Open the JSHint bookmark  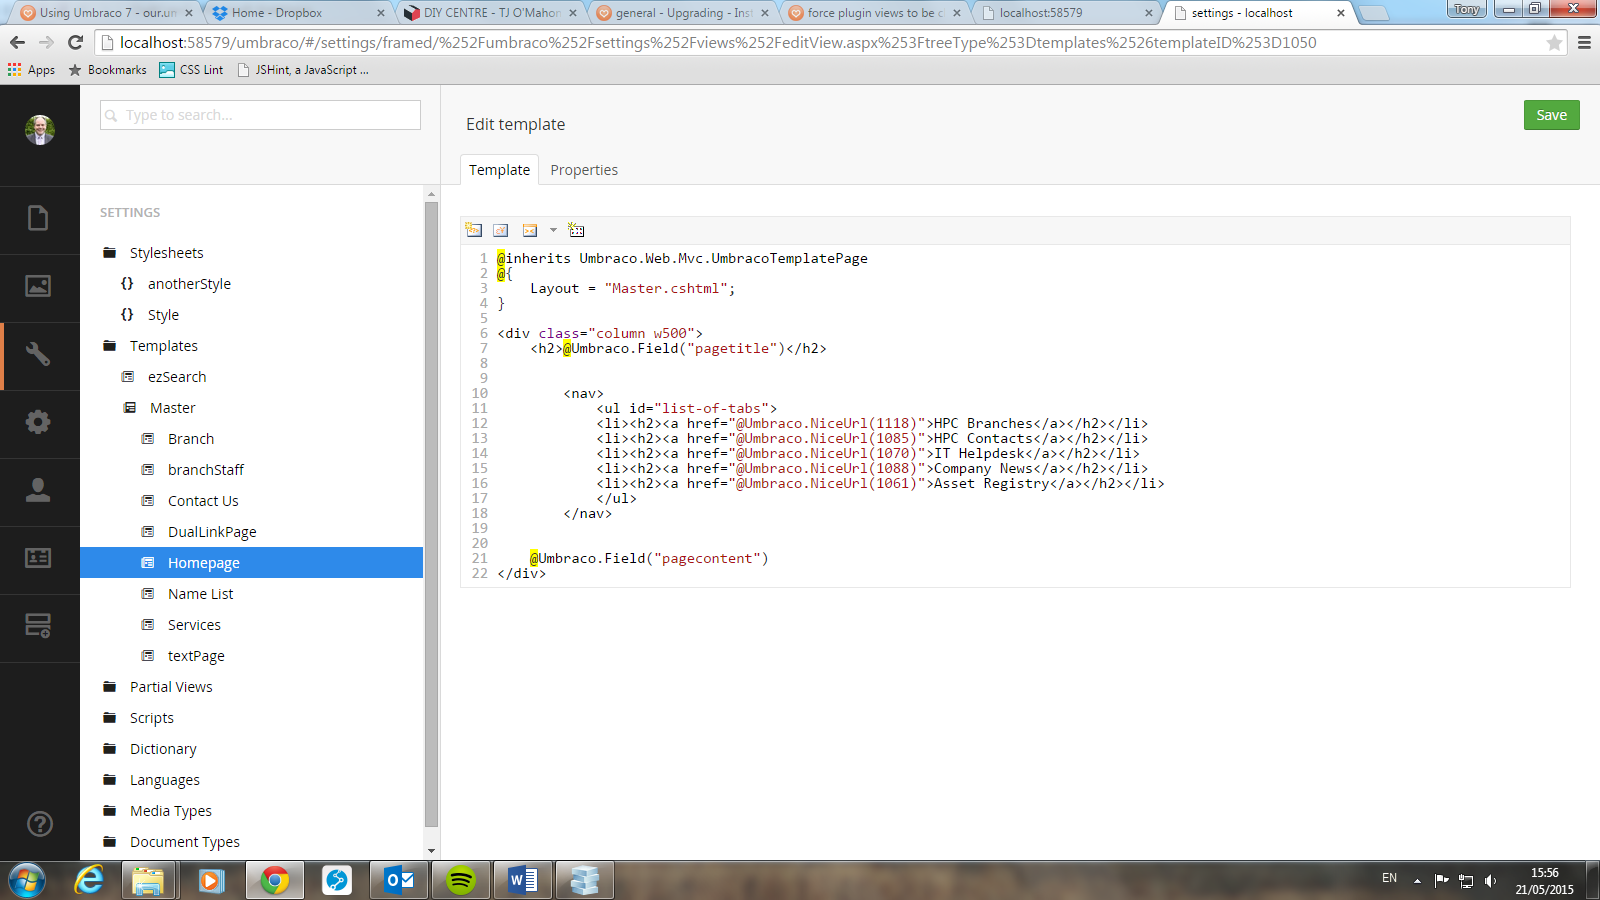[303, 70]
